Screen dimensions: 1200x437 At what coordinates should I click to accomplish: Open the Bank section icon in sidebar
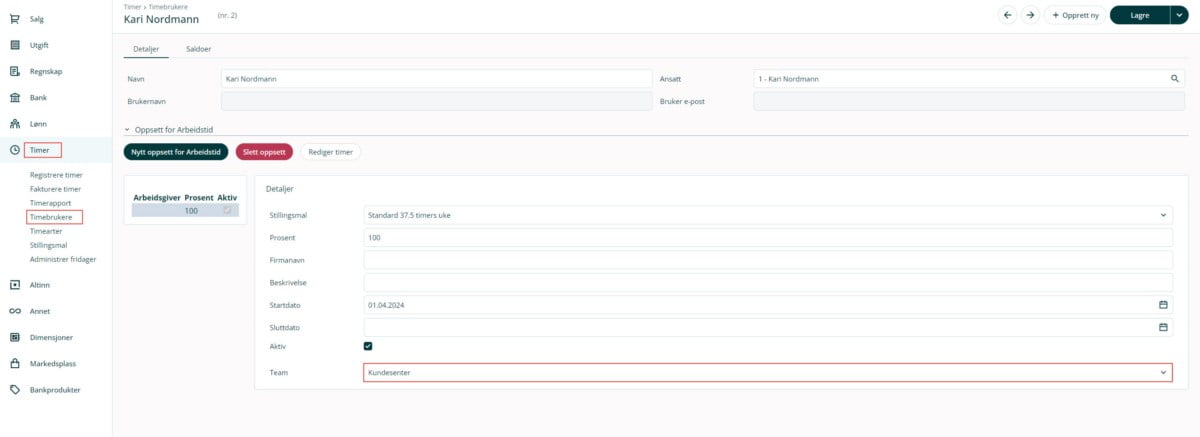point(15,98)
